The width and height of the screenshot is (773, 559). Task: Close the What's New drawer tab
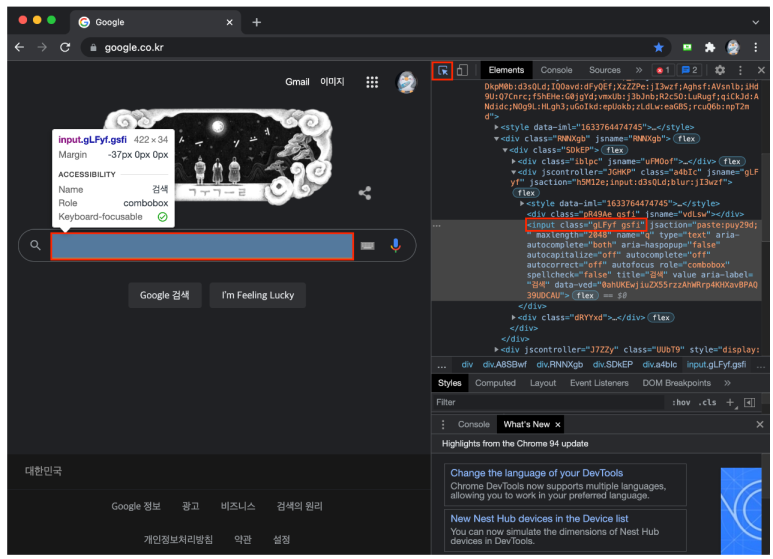click(558, 424)
